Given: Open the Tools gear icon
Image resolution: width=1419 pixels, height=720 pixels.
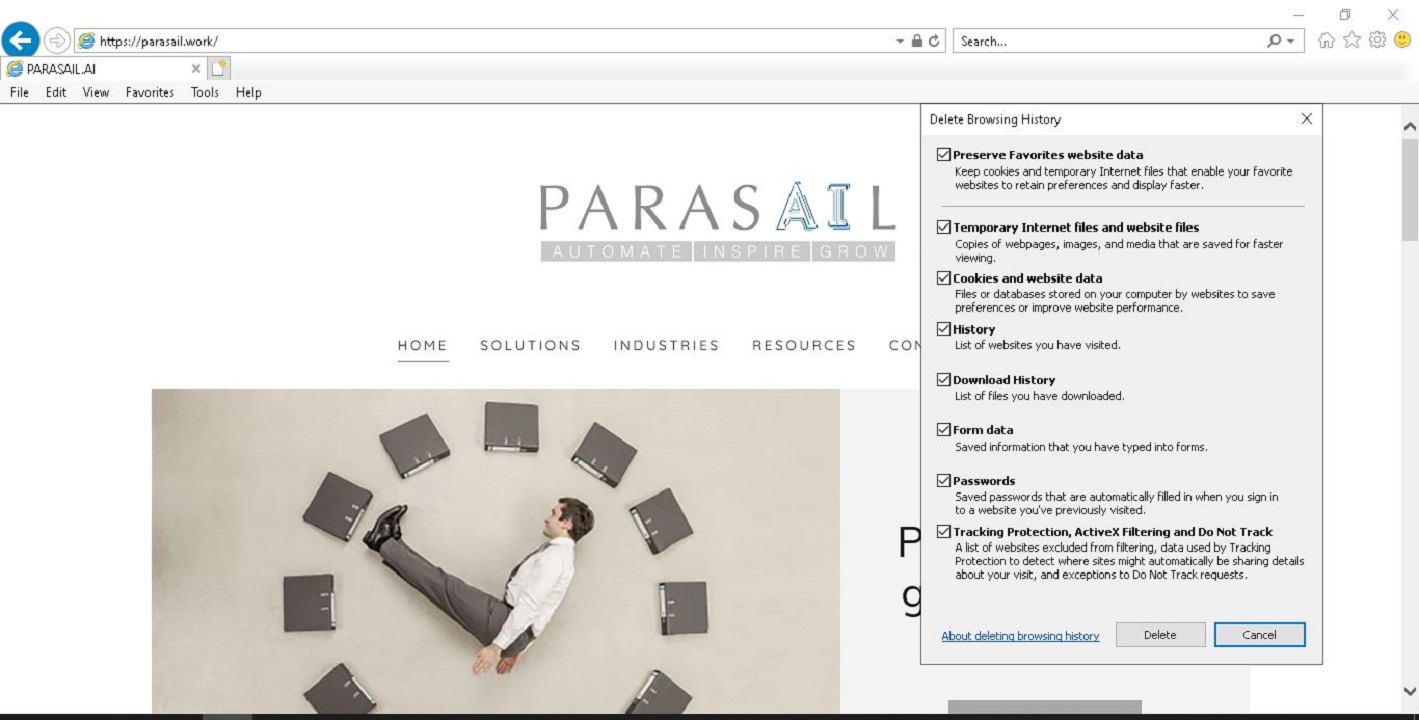Looking at the screenshot, I should [x=1377, y=40].
